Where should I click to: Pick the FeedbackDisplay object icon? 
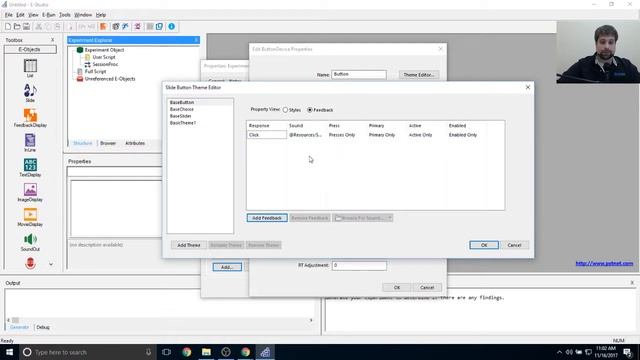pos(30,115)
